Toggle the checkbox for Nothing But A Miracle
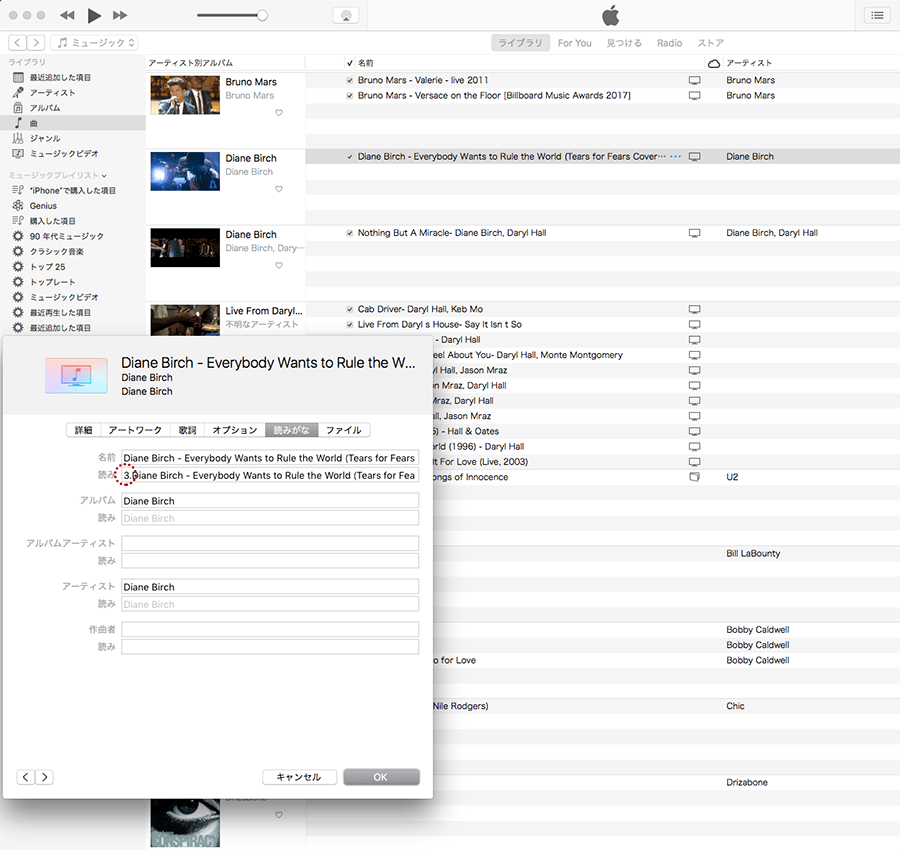 pos(350,233)
